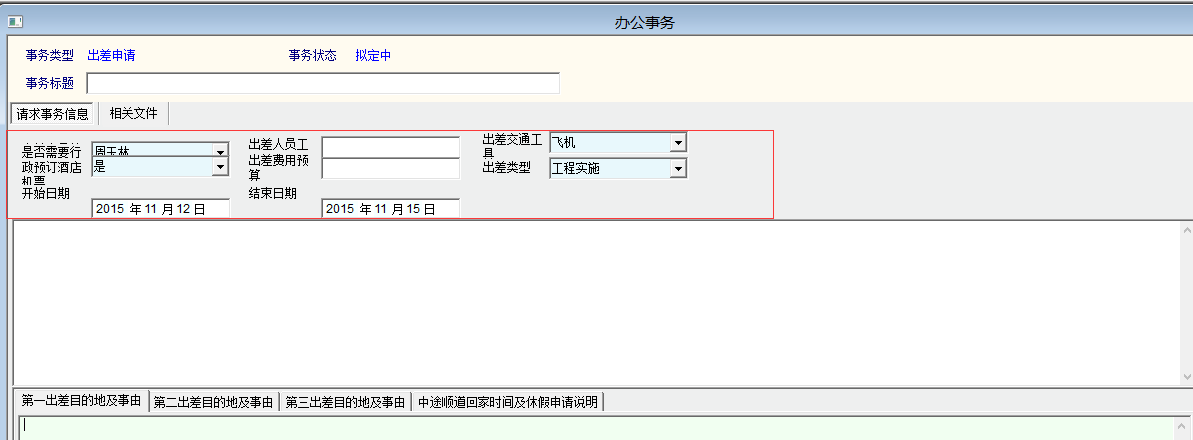Click the 开始日期 date field
This screenshot has width=1193, height=440.
(160, 209)
